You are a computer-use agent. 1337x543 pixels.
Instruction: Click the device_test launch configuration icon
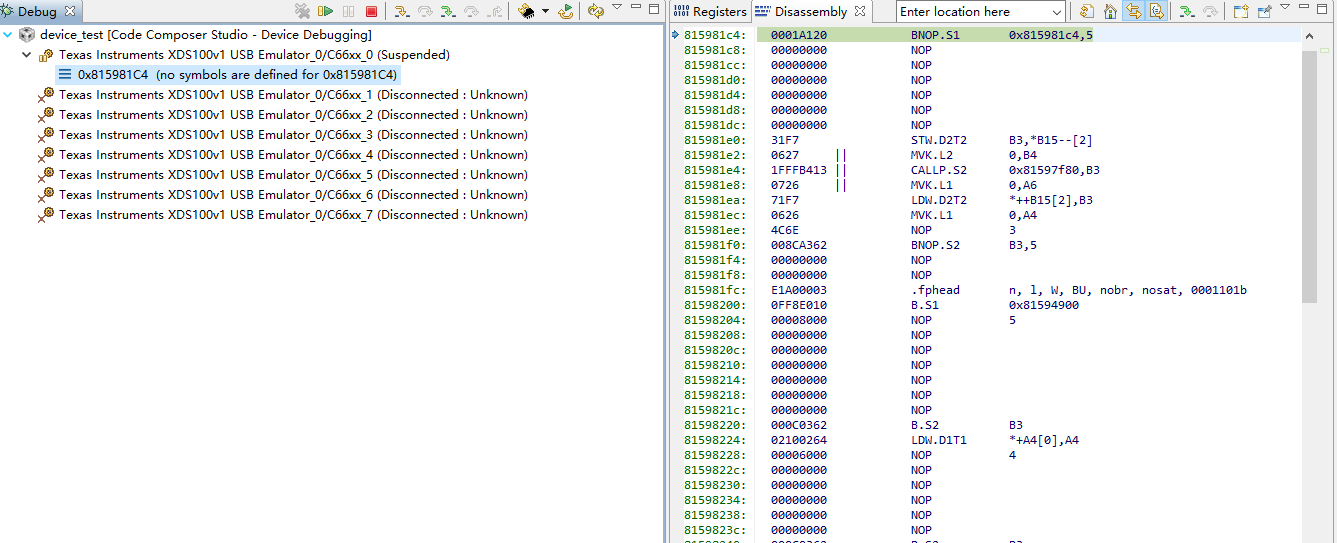pyautogui.click(x=27, y=35)
